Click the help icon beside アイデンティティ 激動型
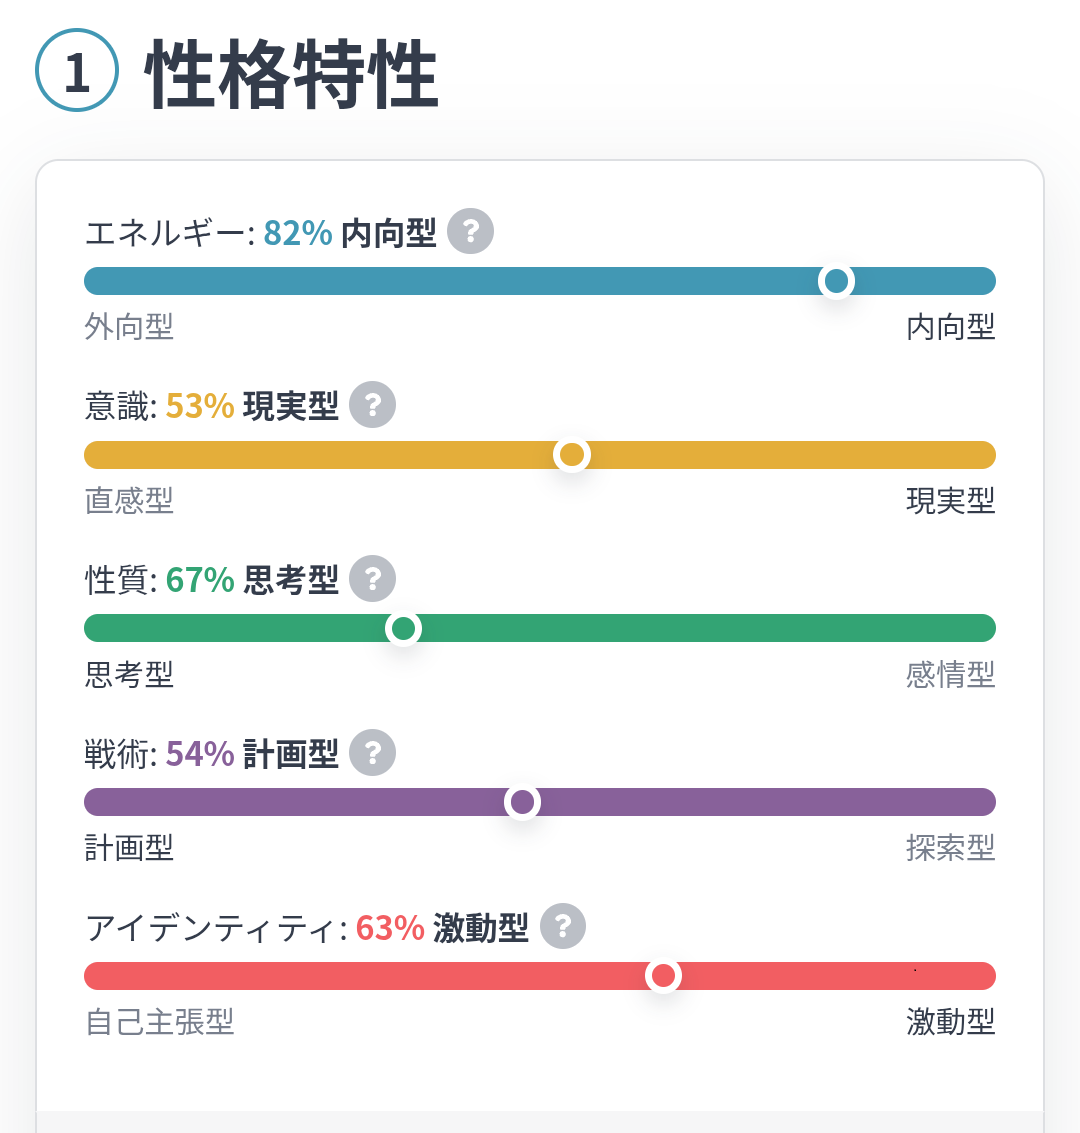This screenshot has width=1080, height=1133. [x=562, y=926]
